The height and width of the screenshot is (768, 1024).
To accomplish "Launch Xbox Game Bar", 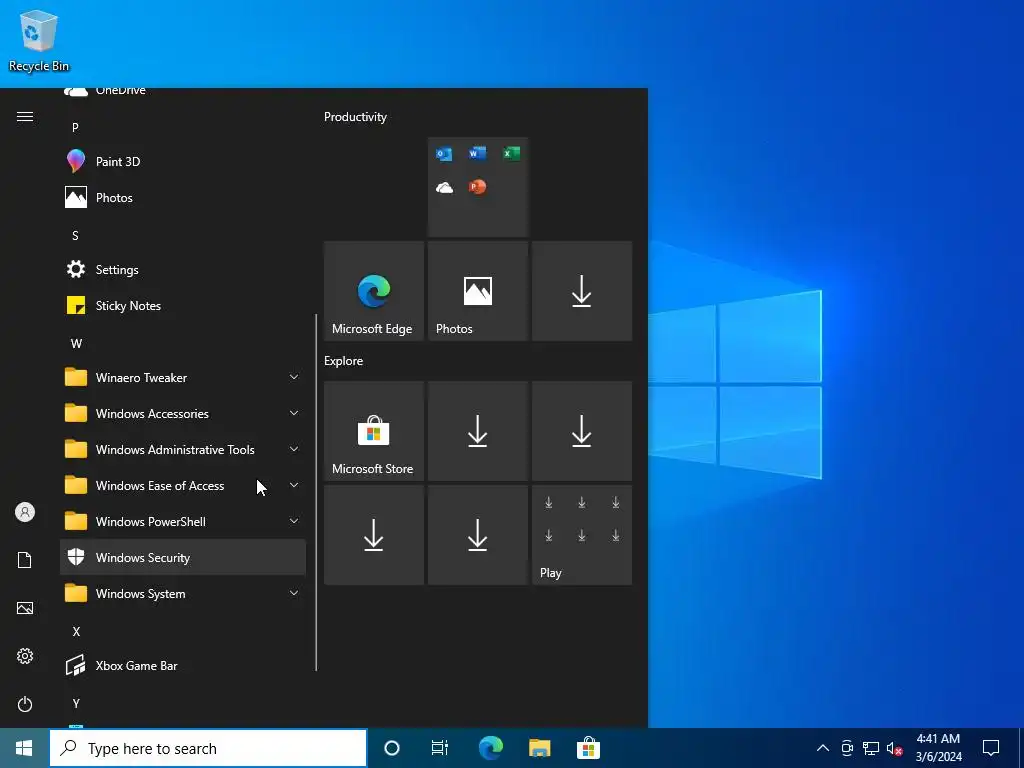I will 183,665.
